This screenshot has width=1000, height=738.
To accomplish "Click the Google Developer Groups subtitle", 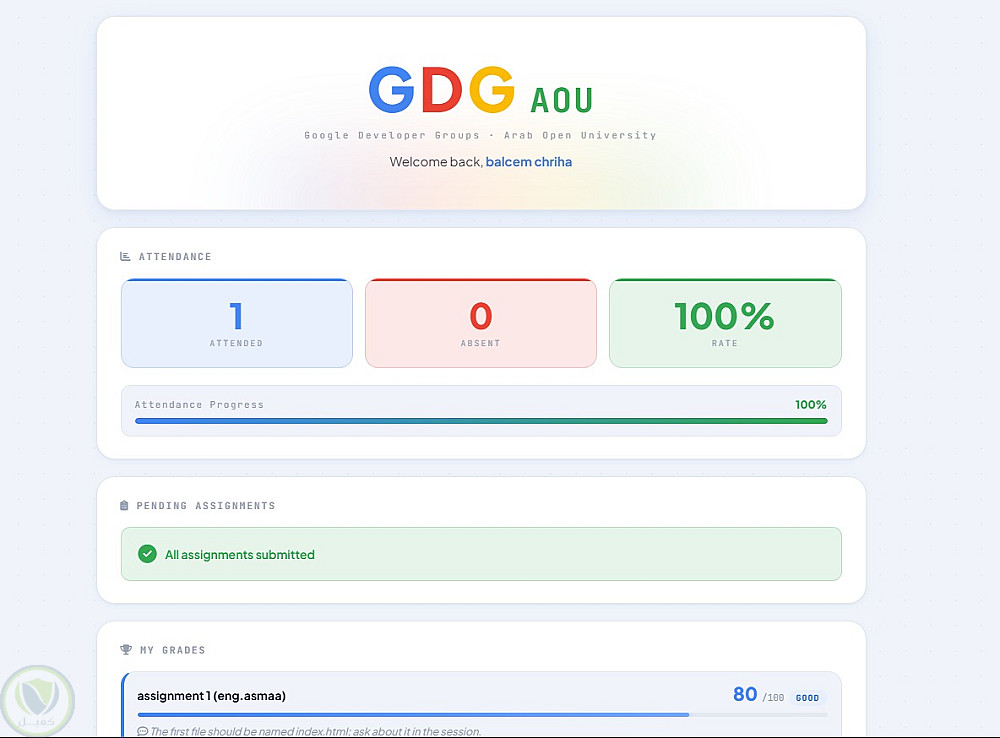I will pos(480,135).
